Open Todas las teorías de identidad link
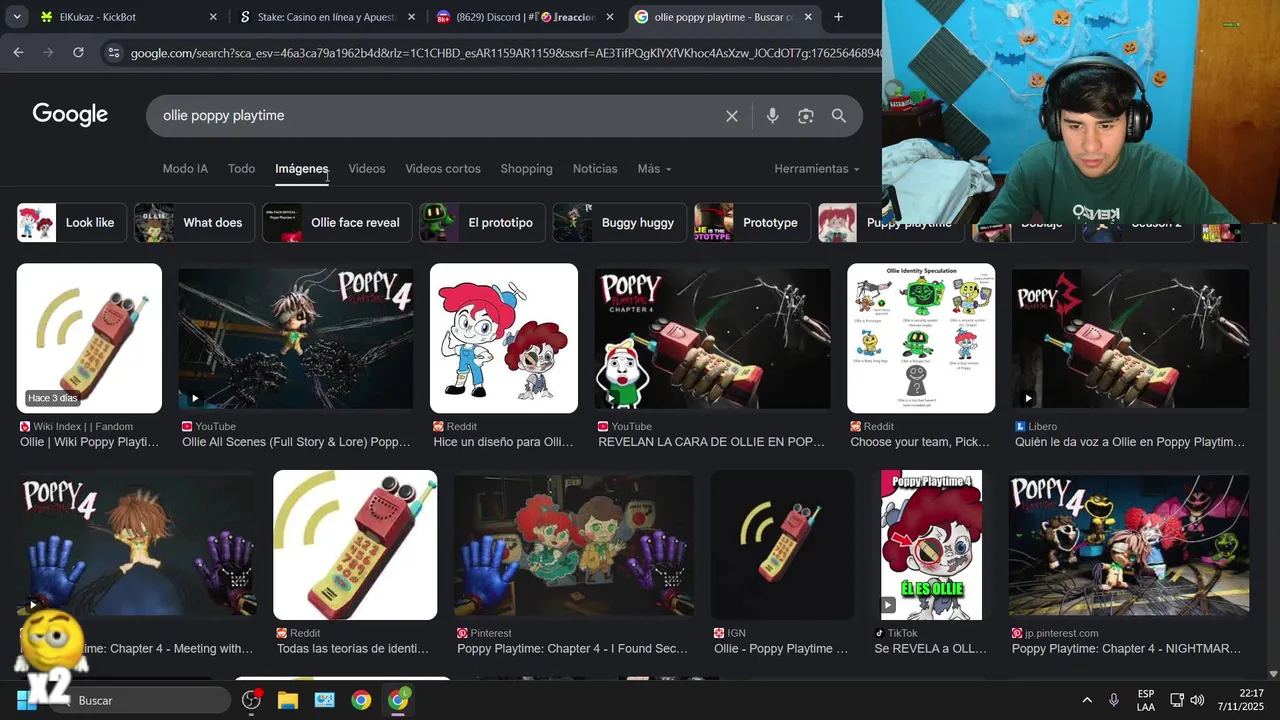 tap(353, 649)
